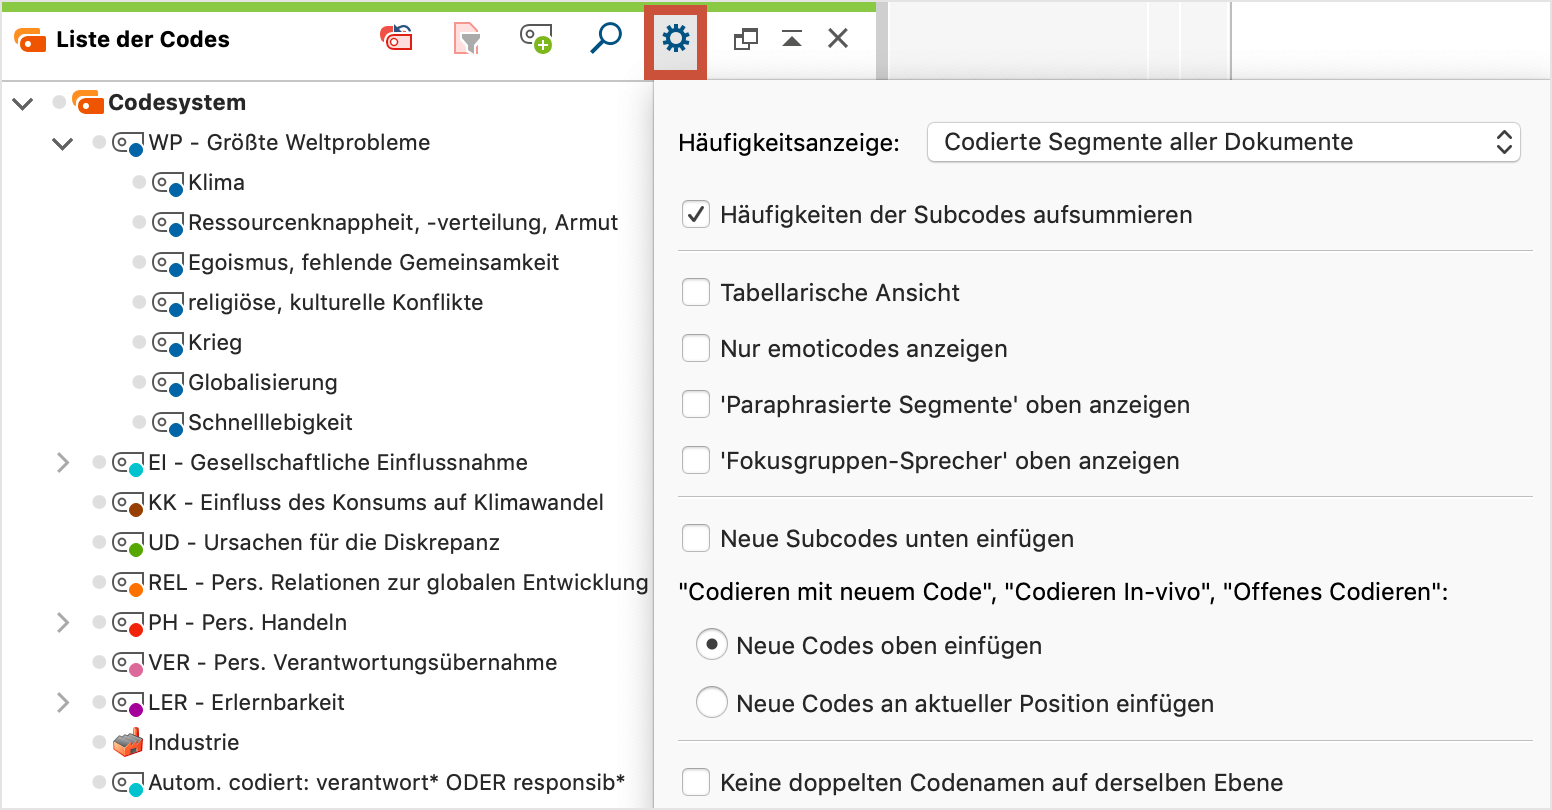Click the activated codes filter icon
Viewport: 1552px width, 810px height.
467,39
